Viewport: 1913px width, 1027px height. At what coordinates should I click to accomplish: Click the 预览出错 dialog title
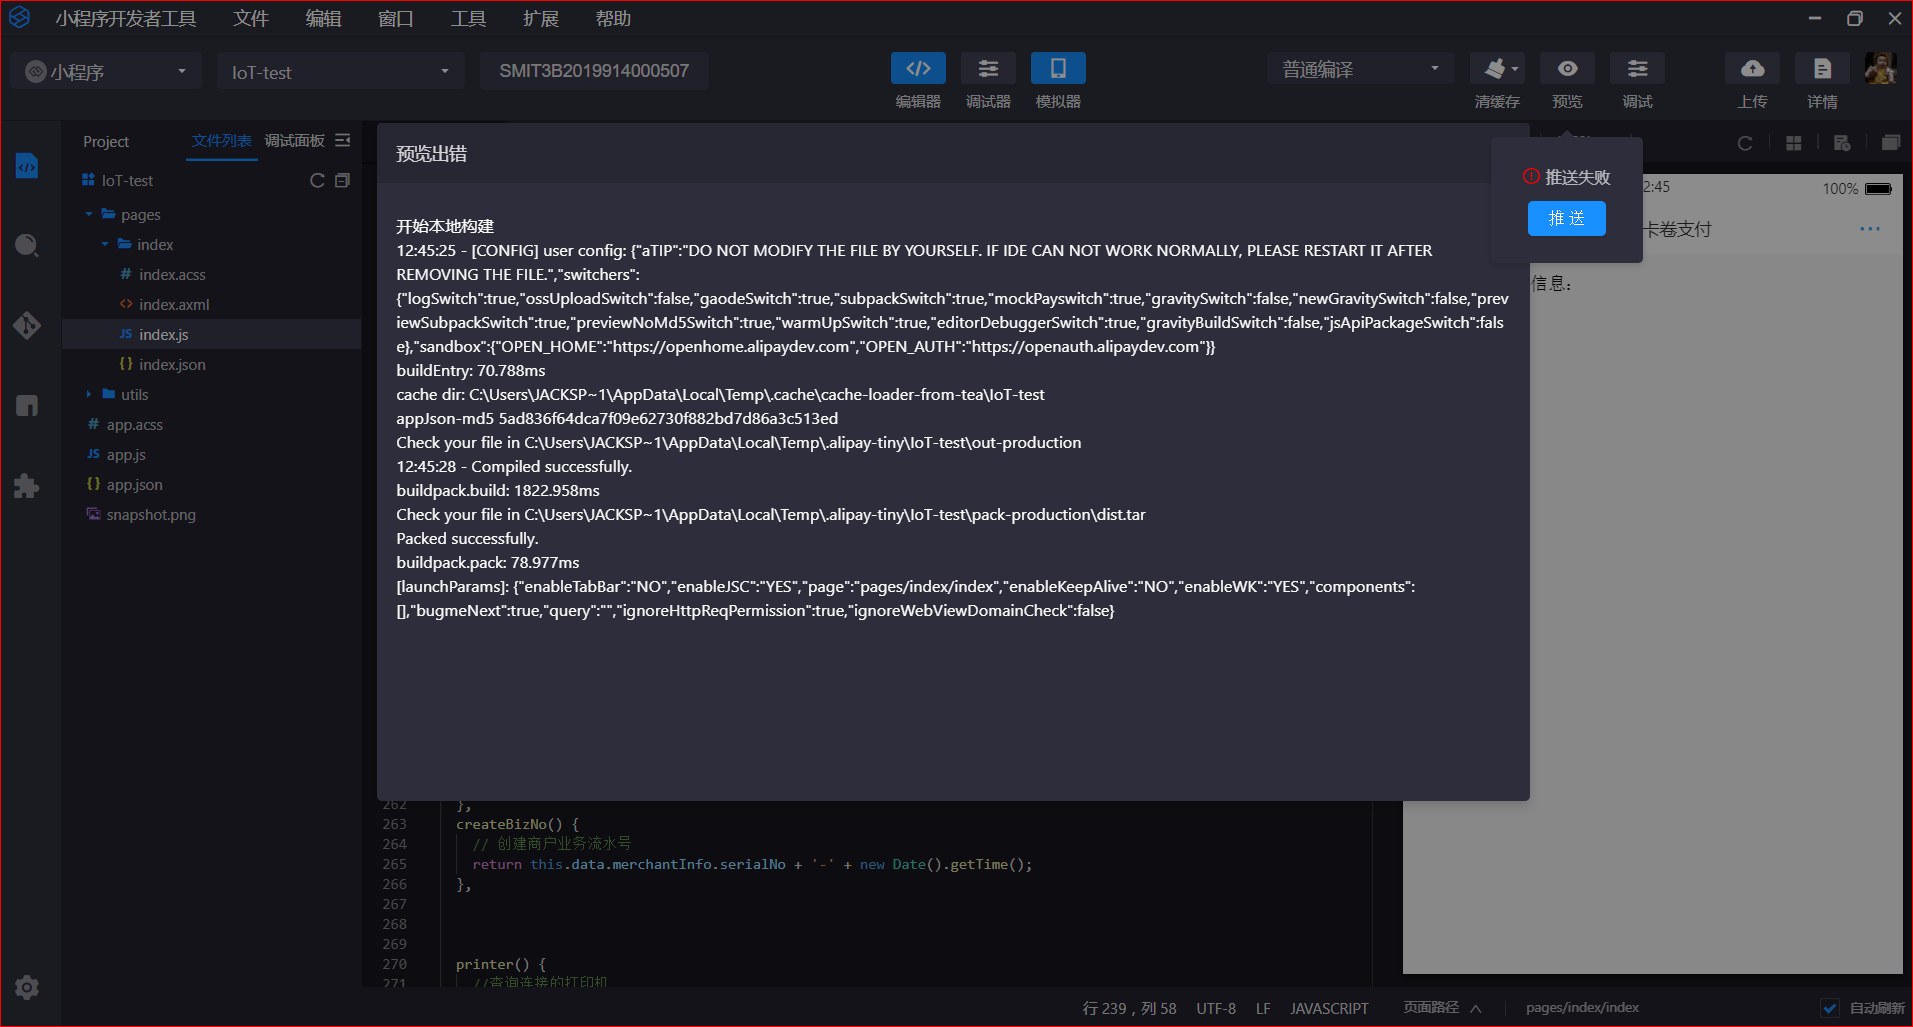[431, 154]
